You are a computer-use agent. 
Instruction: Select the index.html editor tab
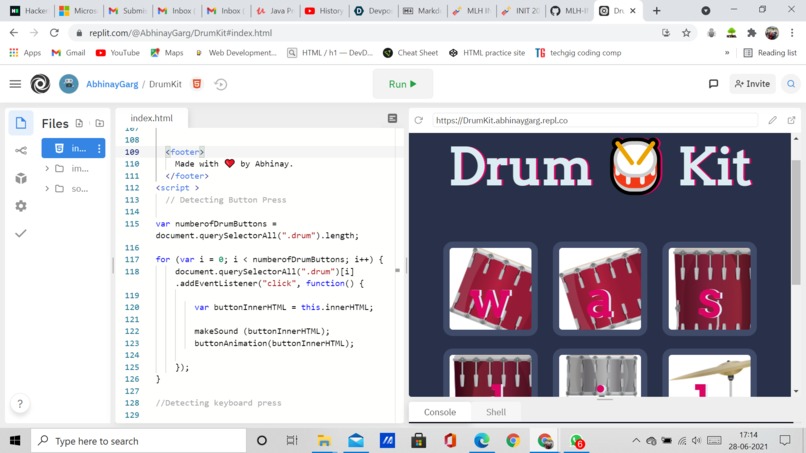(x=152, y=118)
